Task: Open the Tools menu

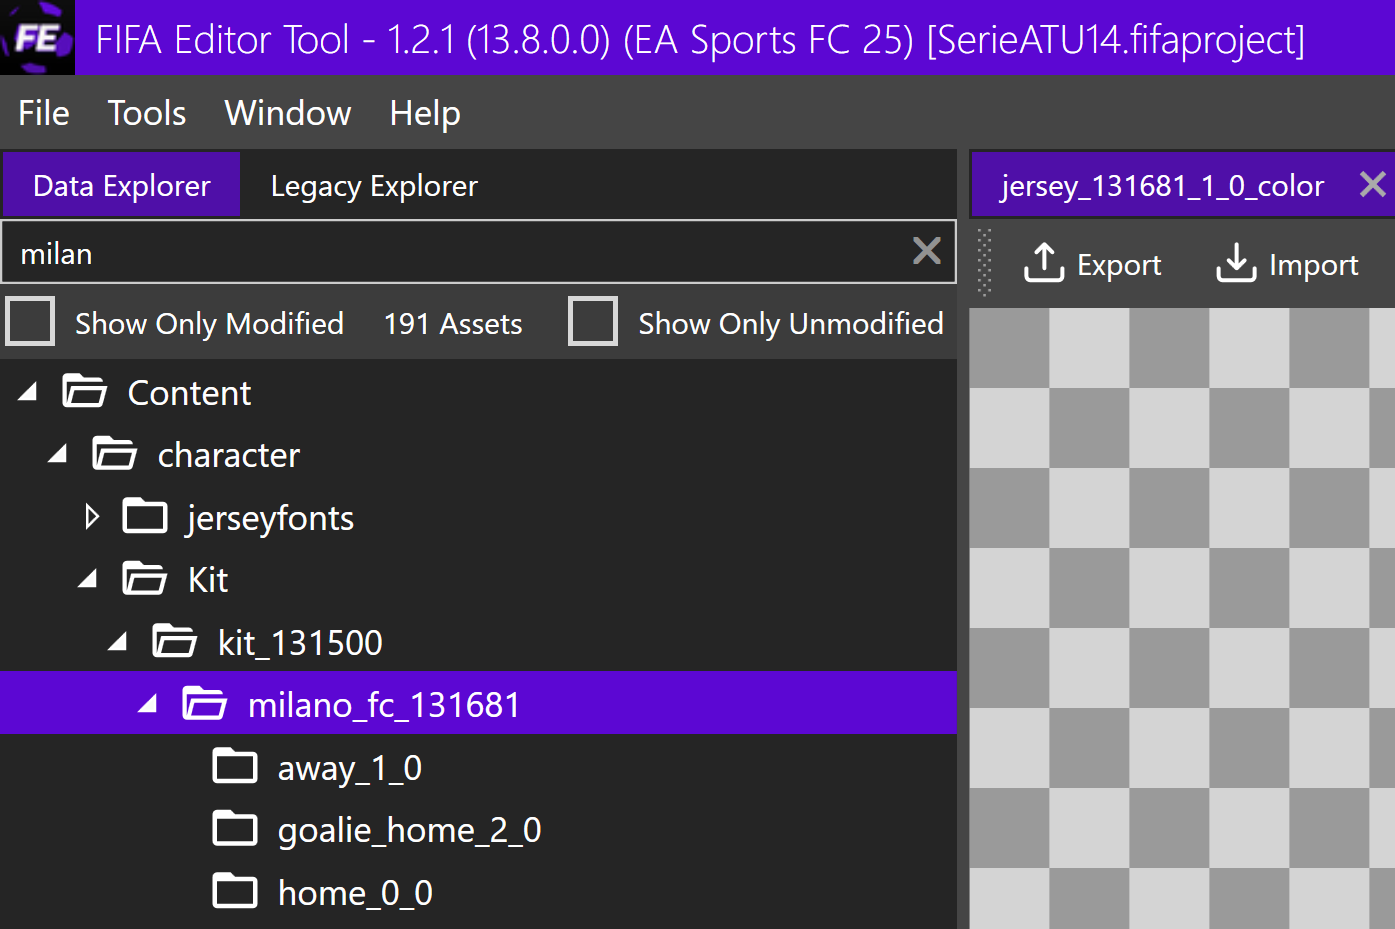Action: (x=147, y=113)
